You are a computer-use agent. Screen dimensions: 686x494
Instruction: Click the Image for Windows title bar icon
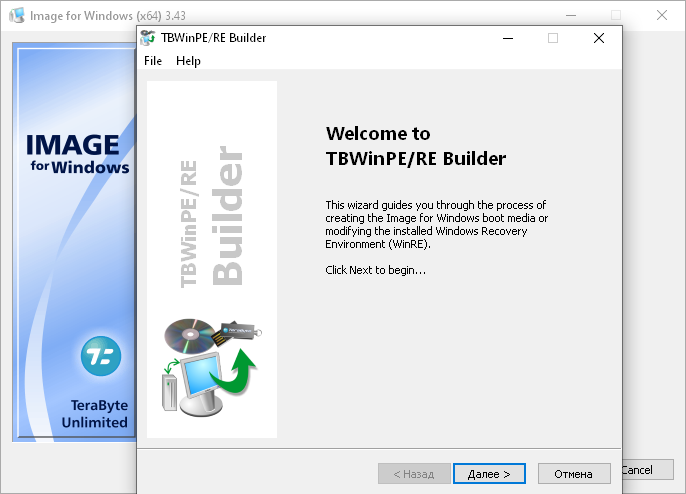[17, 15]
